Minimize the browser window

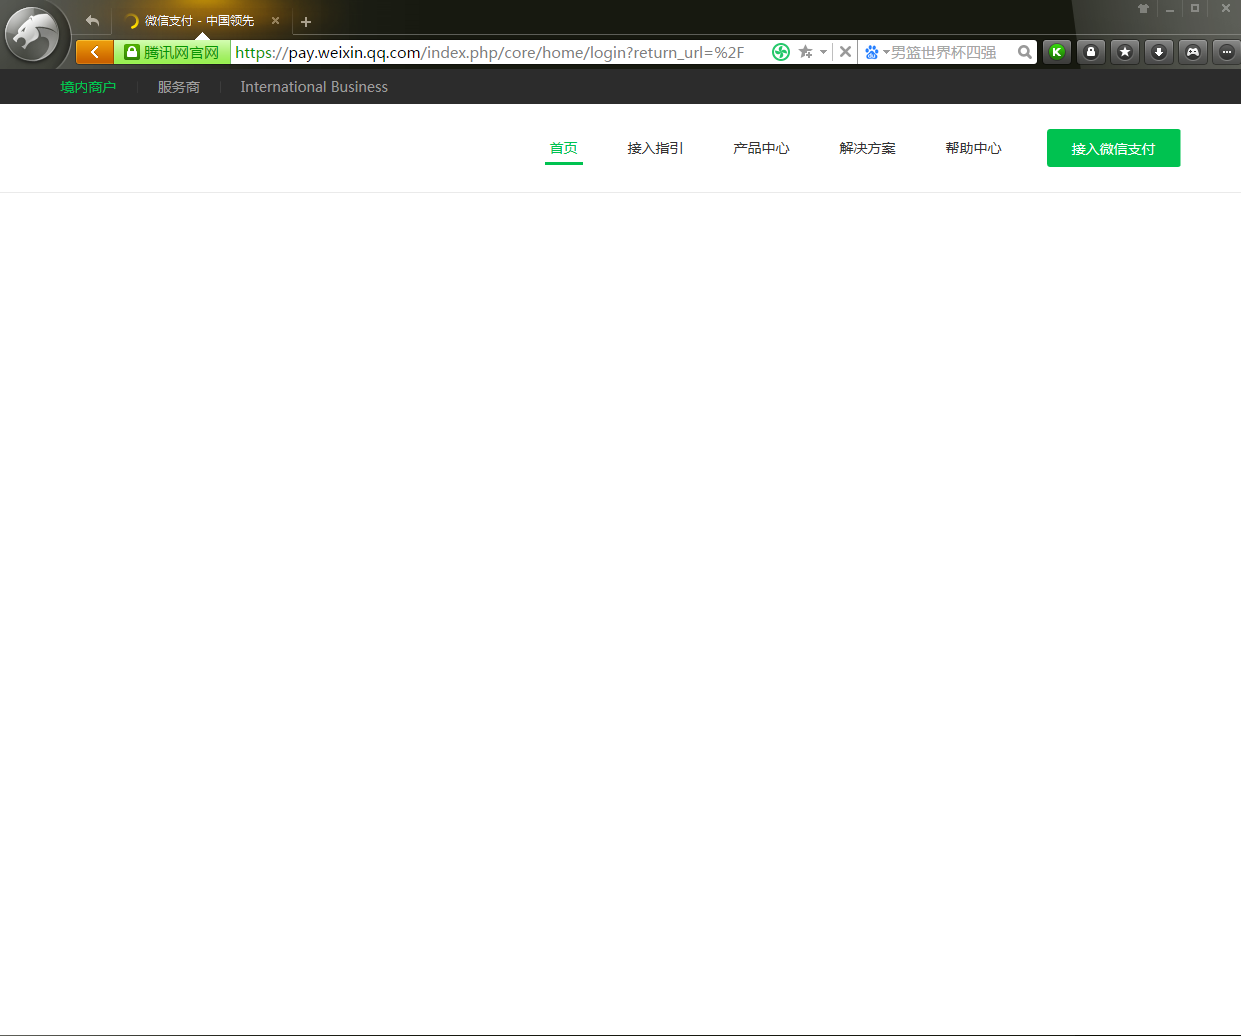(1169, 8)
